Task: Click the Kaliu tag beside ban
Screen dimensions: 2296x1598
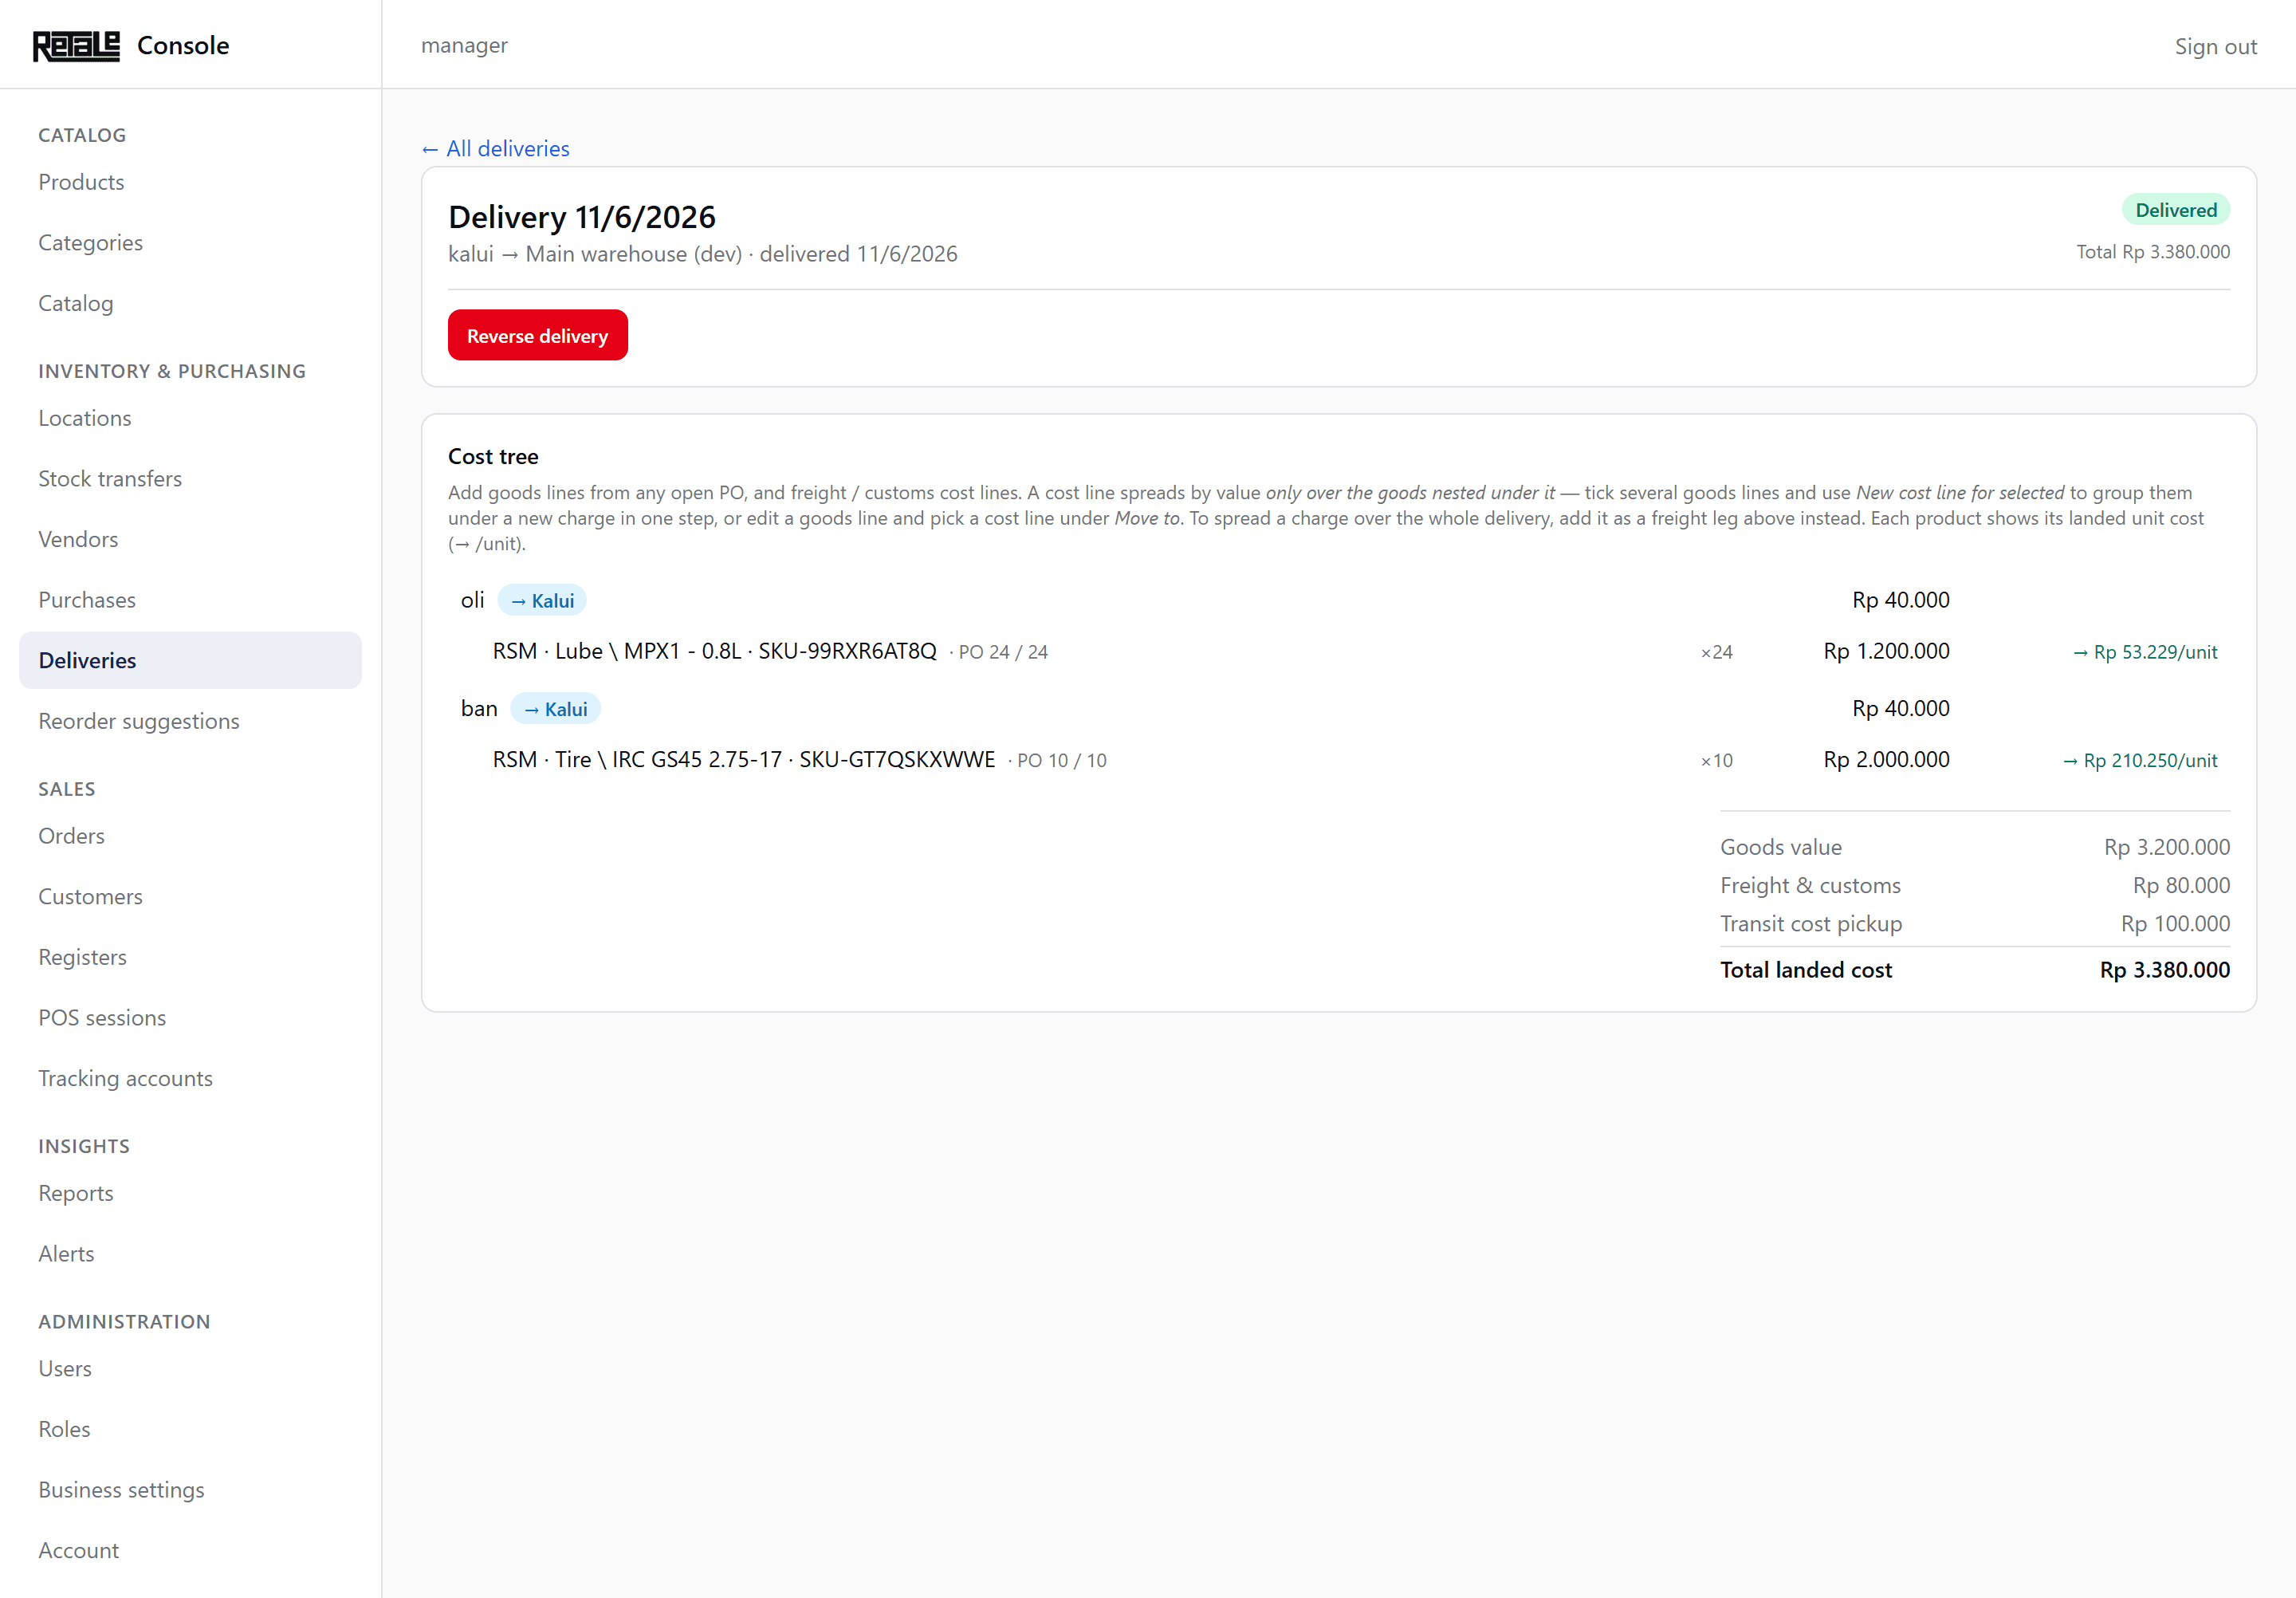Action: 555,709
